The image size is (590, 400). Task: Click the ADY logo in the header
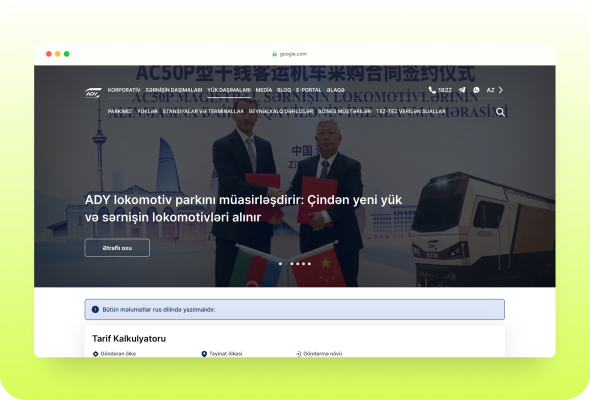(93, 93)
